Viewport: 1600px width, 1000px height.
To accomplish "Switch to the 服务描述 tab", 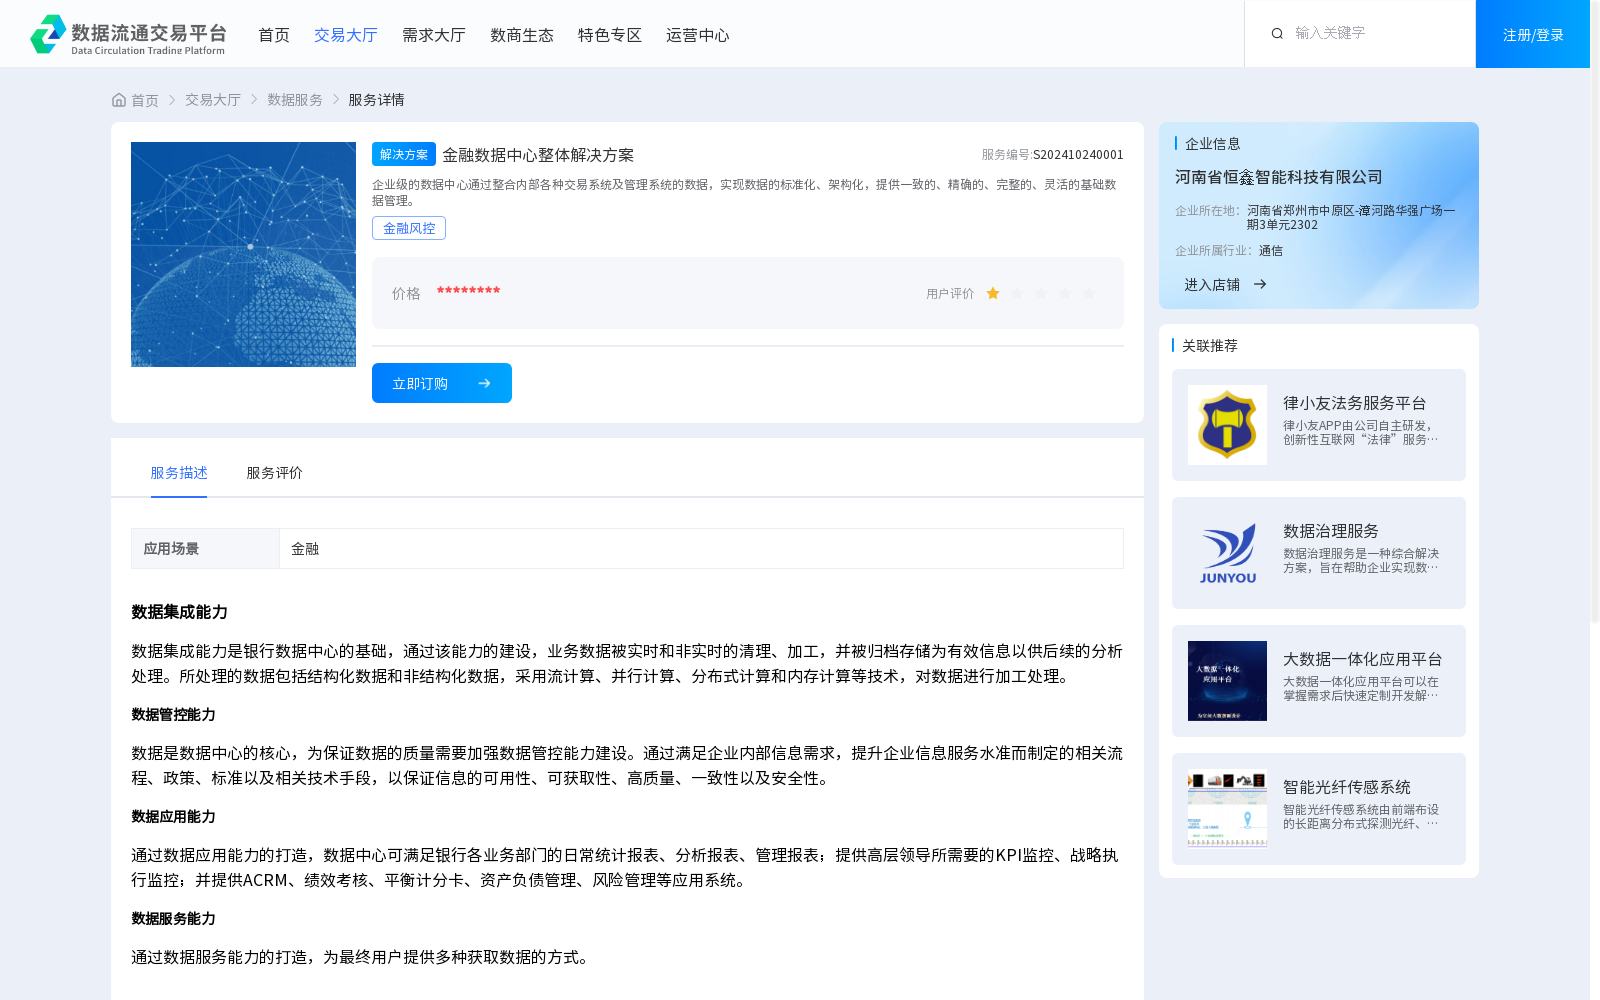I will coord(179,473).
